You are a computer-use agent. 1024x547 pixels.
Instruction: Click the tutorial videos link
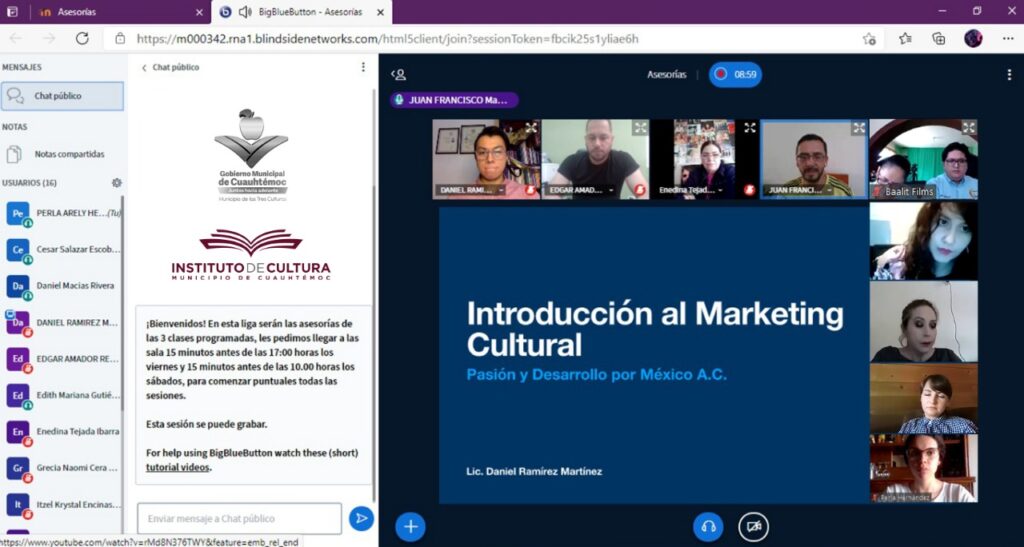(x=177, y=467)
